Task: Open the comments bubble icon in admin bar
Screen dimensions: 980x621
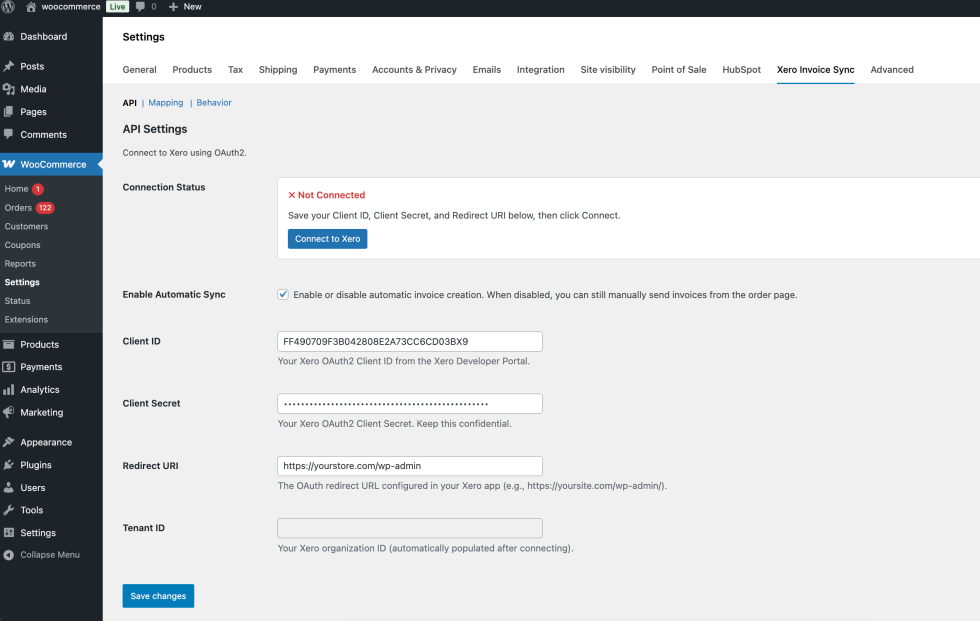Action: pyautogui.click(x=140, y=7)
